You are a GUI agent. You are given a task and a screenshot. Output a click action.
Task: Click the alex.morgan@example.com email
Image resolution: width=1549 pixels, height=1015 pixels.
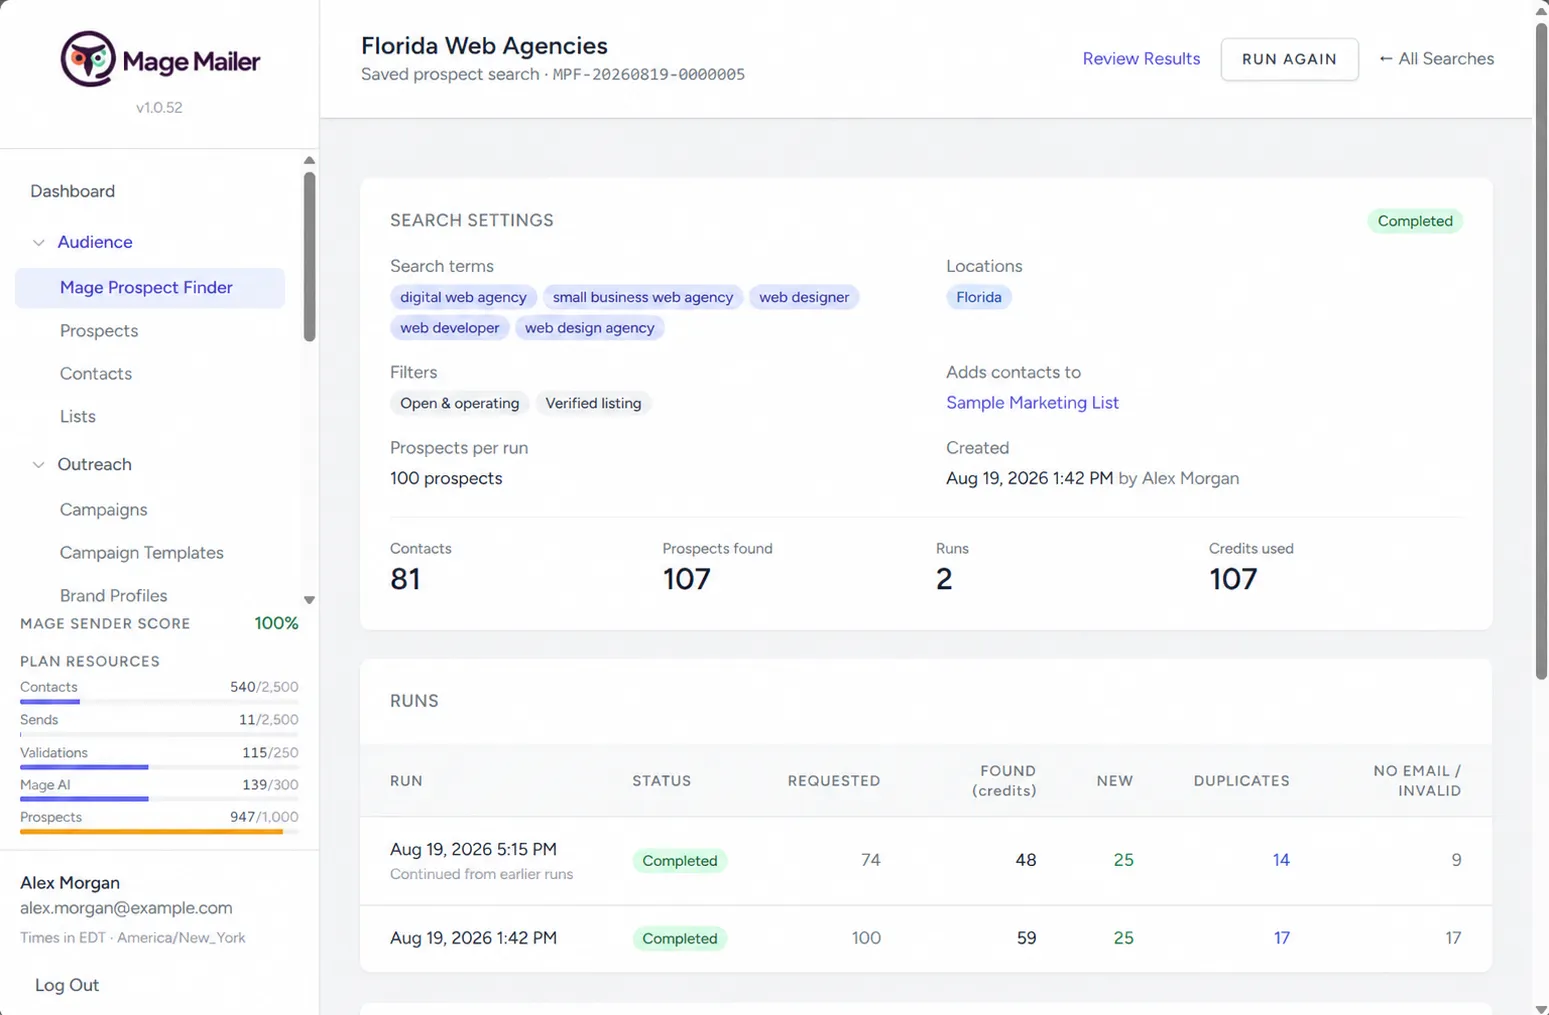126,908
